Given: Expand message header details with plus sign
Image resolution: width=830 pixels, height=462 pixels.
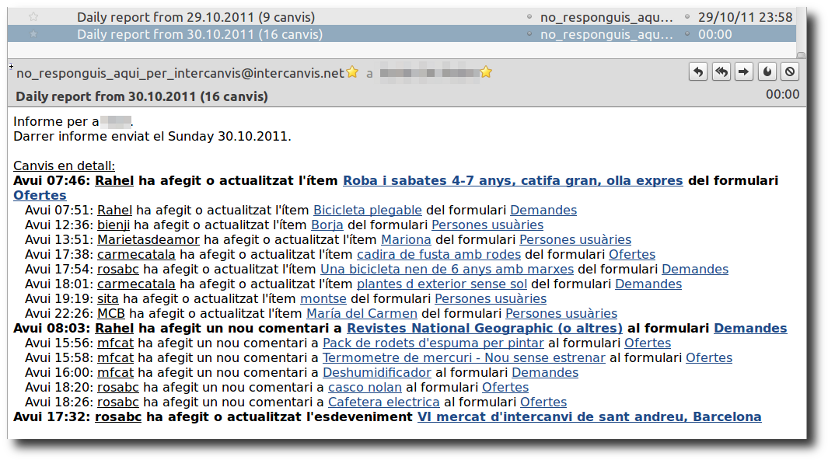Looking at the screenshot, I should coord(10,66).
